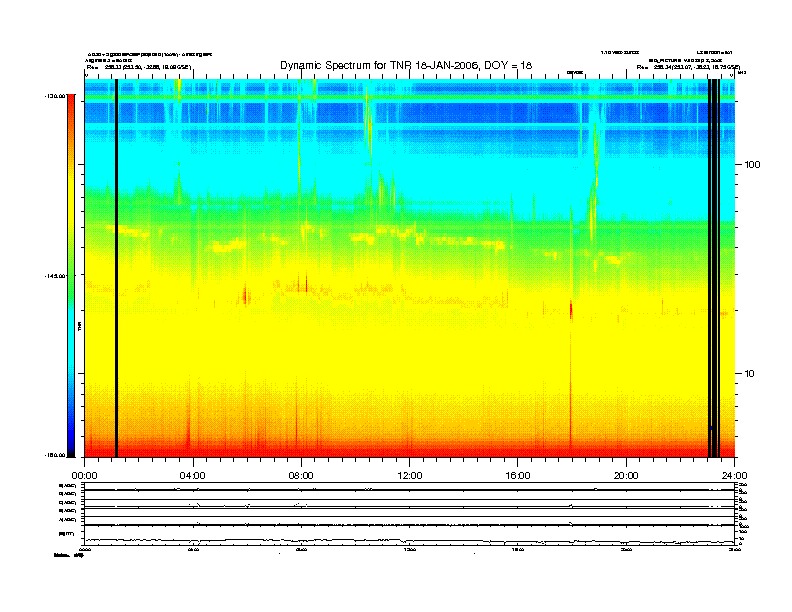This screenshot has height=612, width=792.
Task: Click the rainbow intensity colorbar
Action: tap(71, 276)
